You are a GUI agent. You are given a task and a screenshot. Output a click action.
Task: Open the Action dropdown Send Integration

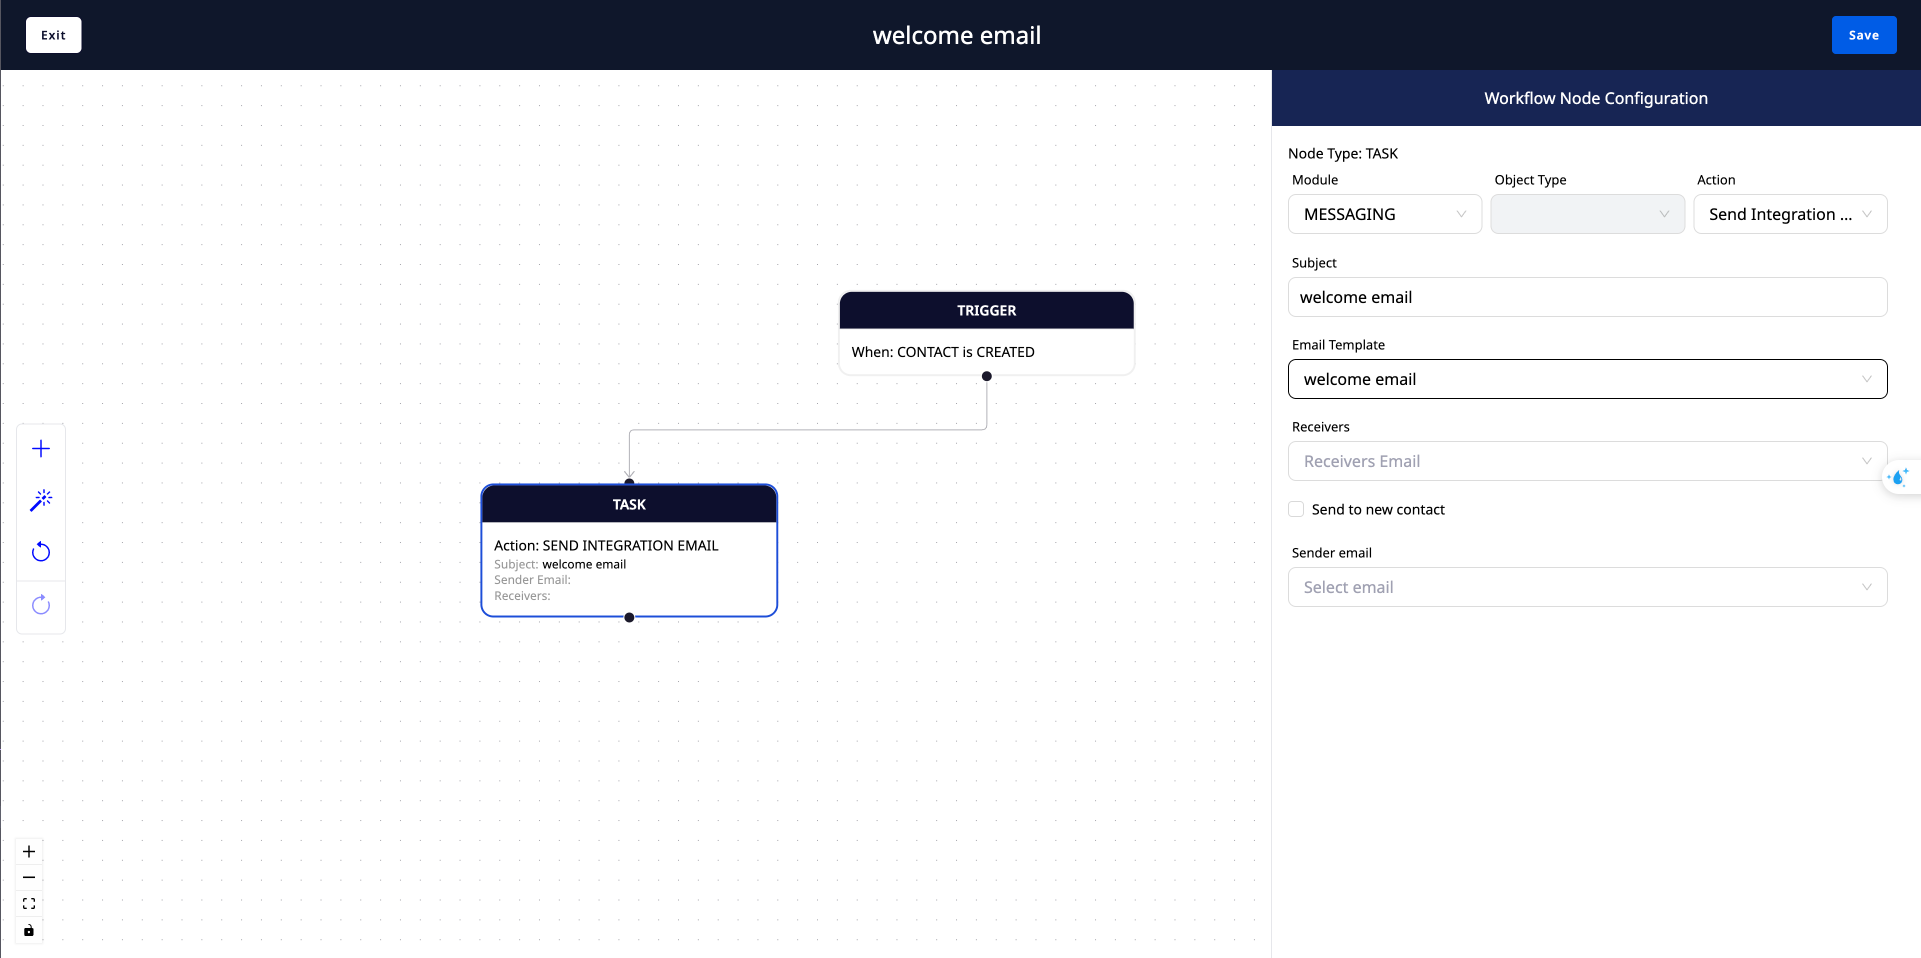click(x=1790, y=214)
